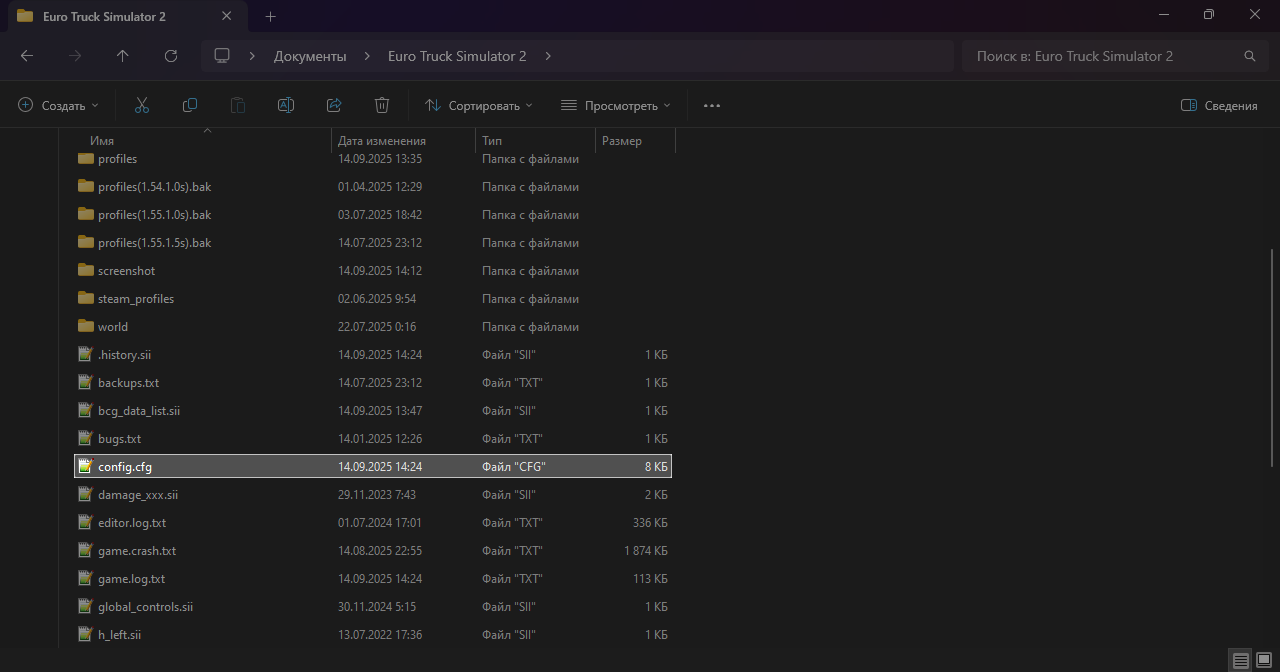Click the Cut scissors icon
The height and width of the screenshot is (672, 1280).
click(142, 105)
